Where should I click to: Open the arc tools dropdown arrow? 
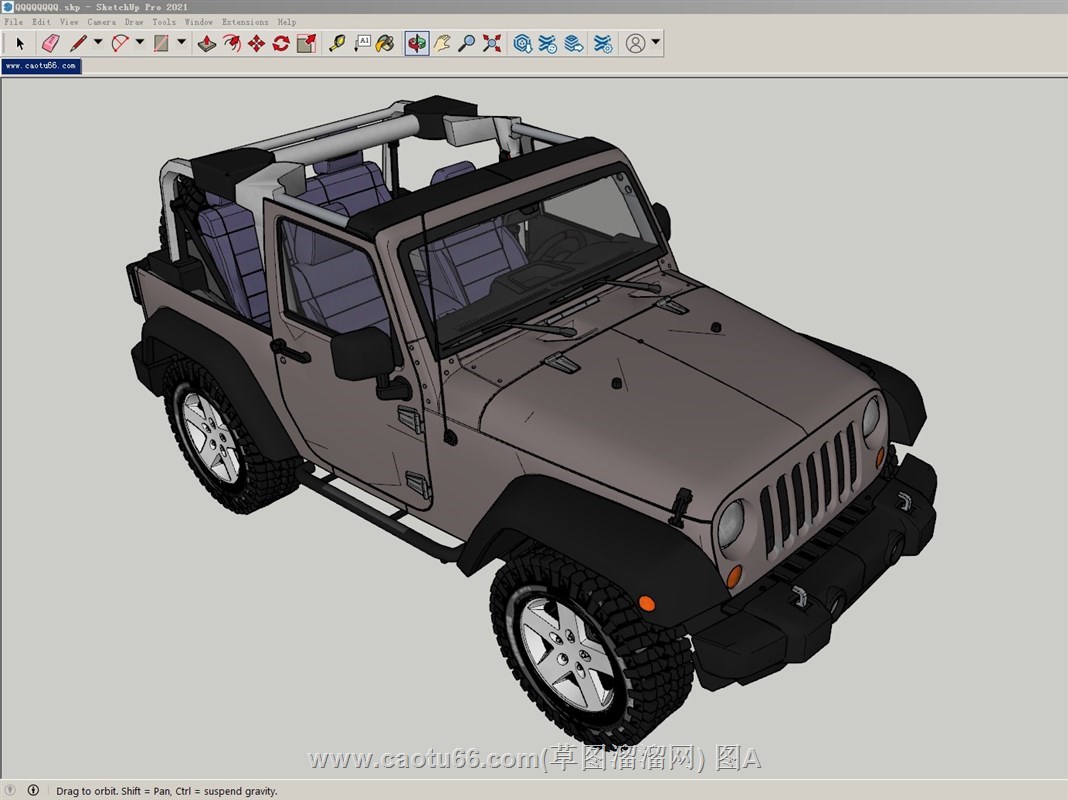point(140,43)
